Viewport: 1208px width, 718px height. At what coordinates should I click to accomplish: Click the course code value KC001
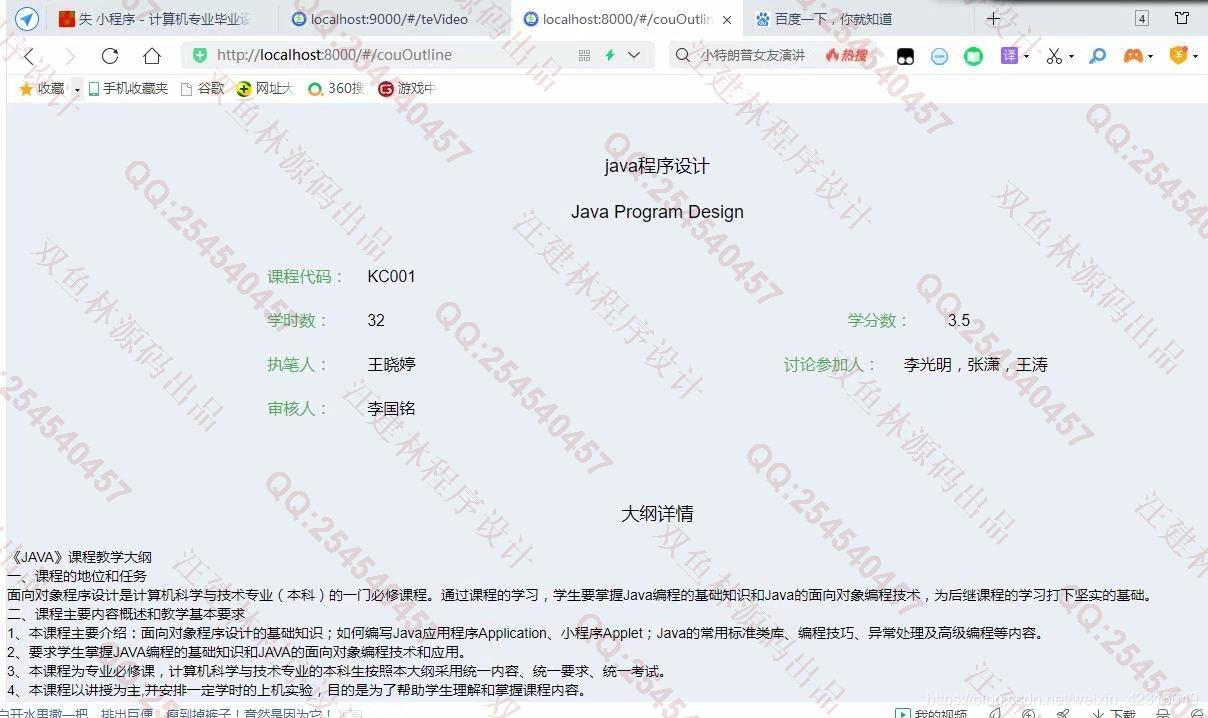391,276
